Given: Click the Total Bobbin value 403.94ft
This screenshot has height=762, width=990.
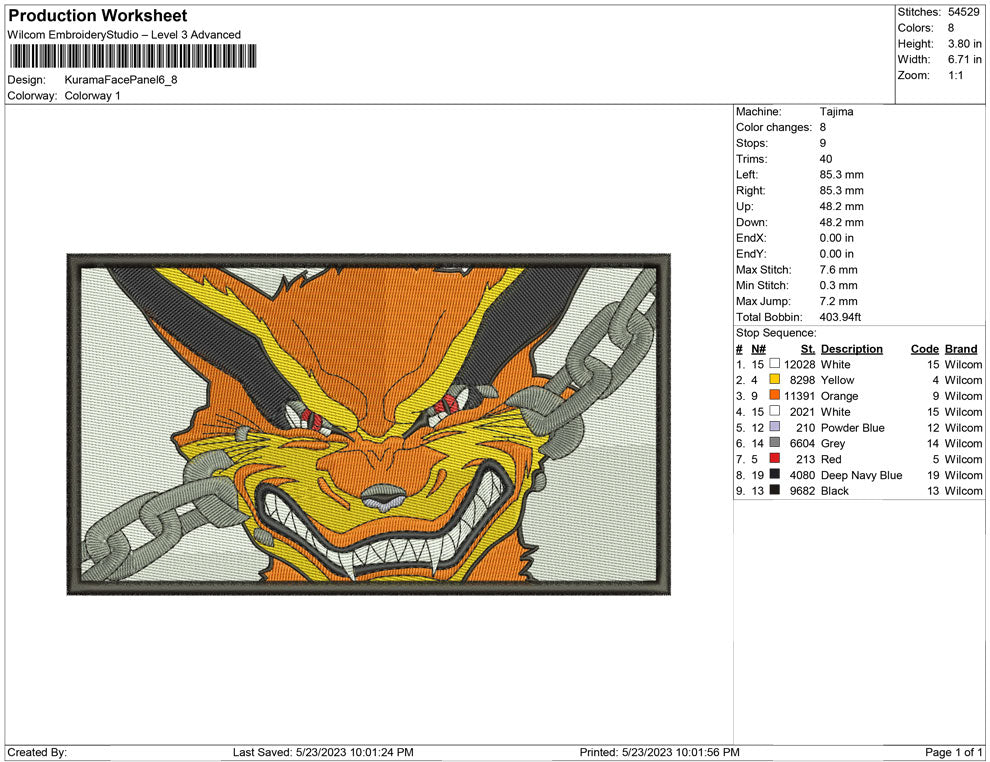Looking at the screenshot, I should (840, 317).
